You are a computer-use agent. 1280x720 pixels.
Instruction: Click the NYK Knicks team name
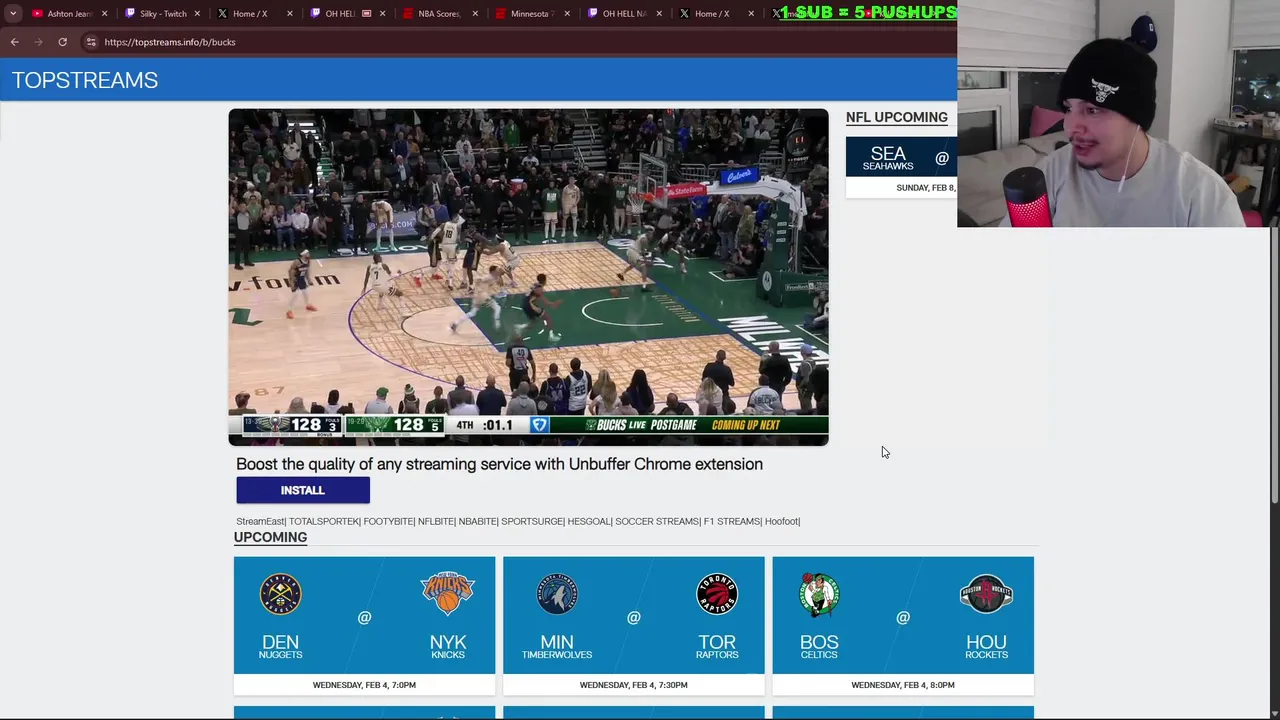(448, 647)
